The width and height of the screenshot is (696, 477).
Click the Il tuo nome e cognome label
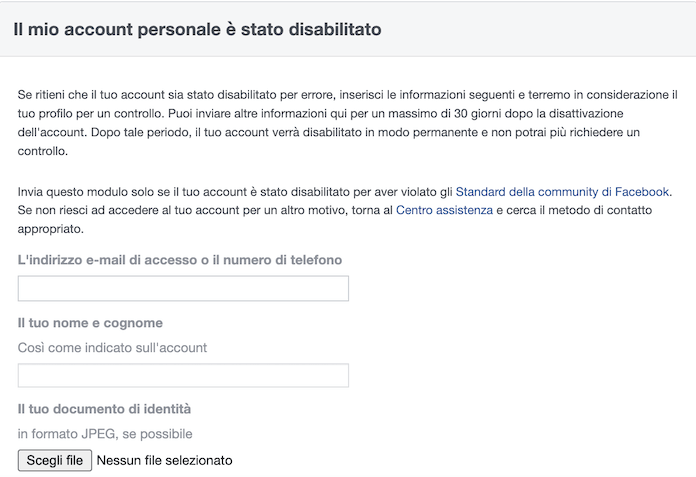[x=90, y=323]
